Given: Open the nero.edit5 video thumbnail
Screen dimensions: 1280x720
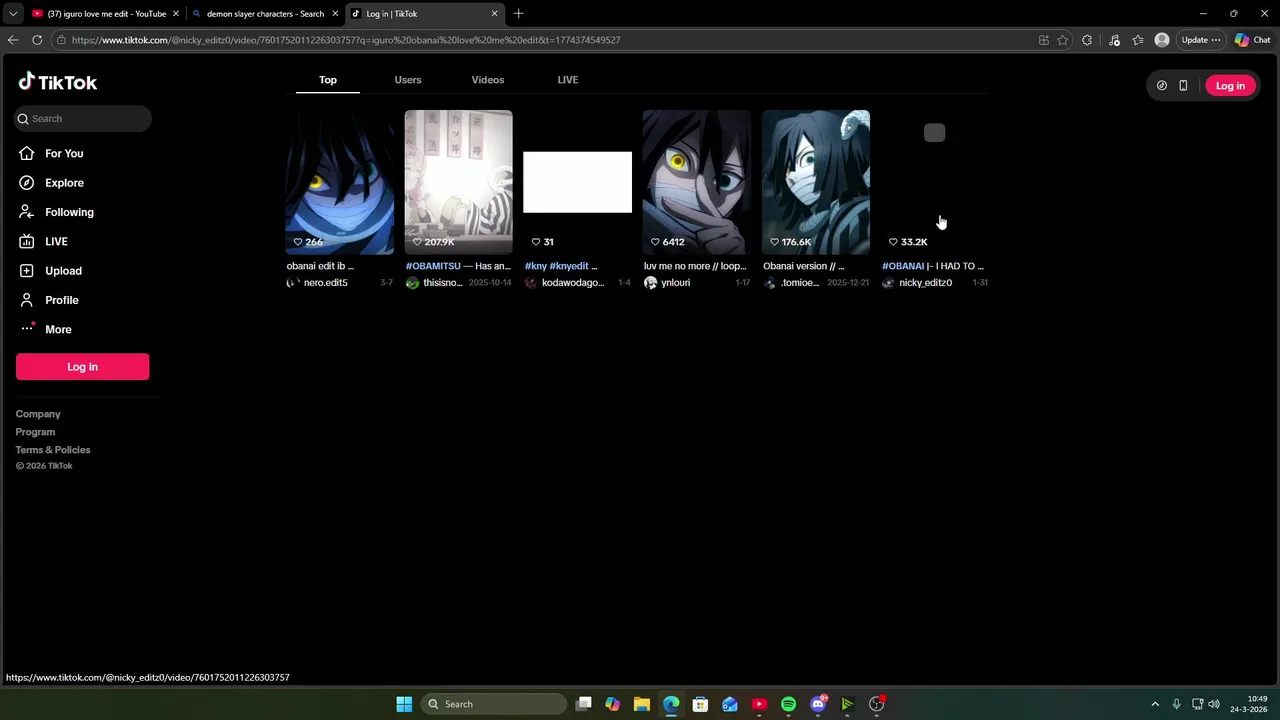Looking at the screenshot, I should [x=340, y=182].
